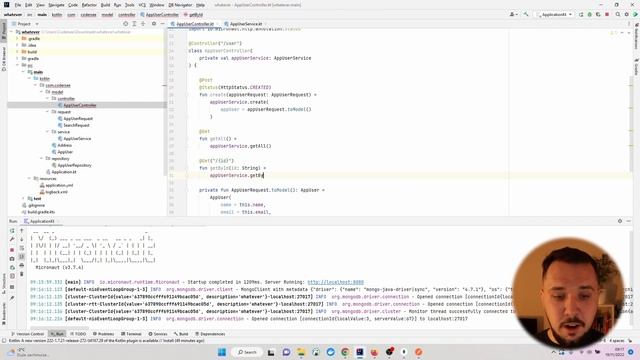Click the build hammer icon in top toolbar
The height and width of the screenshot is (360, 640).
526,14
